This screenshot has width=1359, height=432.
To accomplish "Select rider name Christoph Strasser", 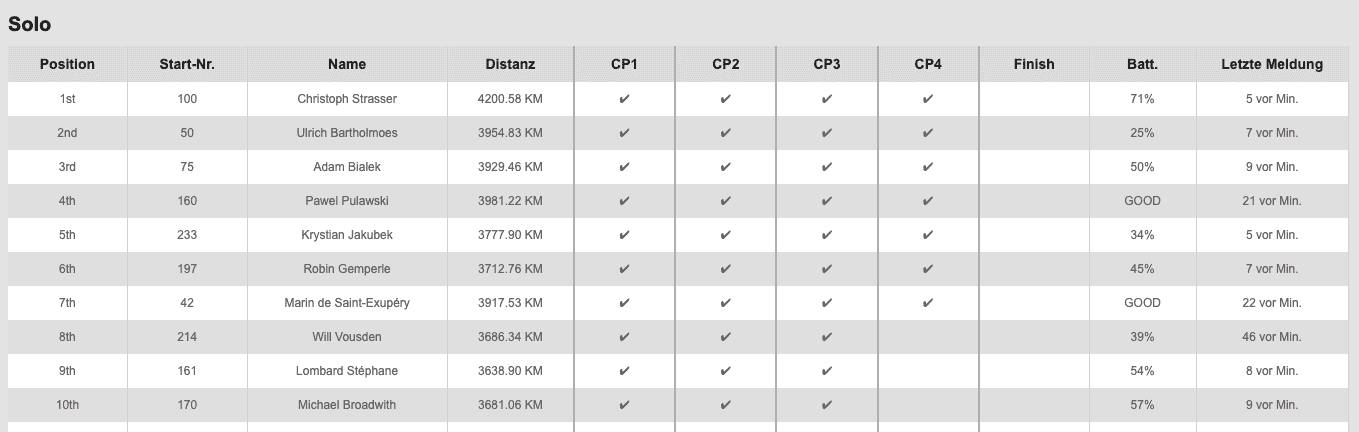I will (x=347, y=99).
